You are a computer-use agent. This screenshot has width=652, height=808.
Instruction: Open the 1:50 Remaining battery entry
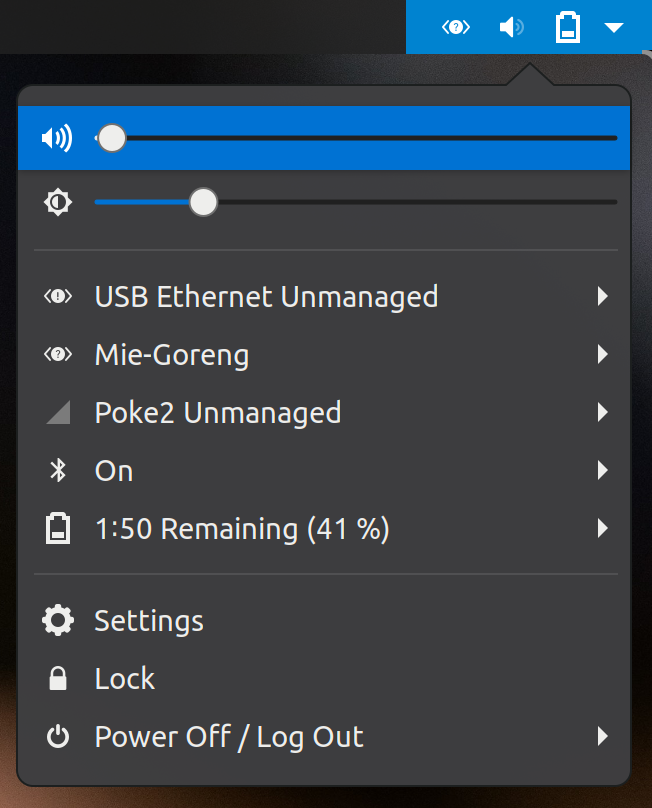(324, 529)
